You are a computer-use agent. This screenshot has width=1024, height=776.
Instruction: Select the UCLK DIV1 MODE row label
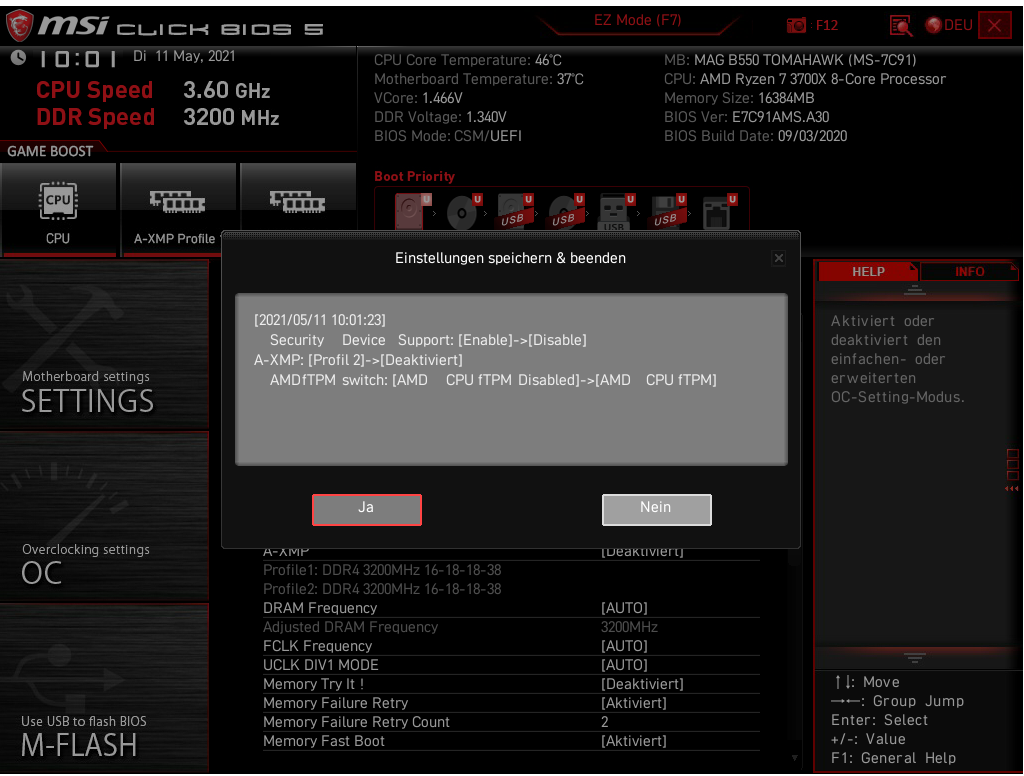(x=321, y=665)
